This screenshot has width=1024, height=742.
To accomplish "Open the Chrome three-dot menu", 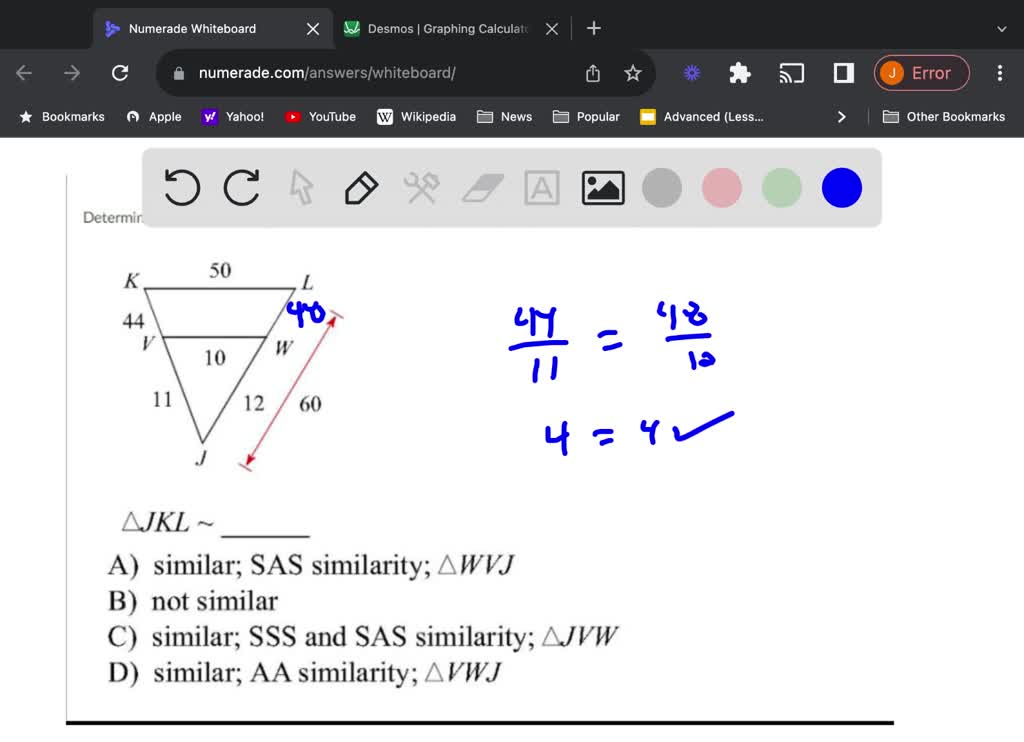I will (x=999, y=72).
